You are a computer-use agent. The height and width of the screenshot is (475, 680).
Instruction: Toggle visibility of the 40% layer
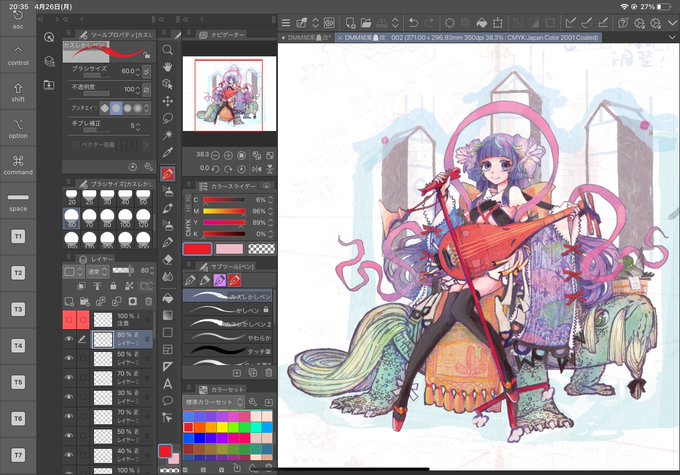[69, 455]
